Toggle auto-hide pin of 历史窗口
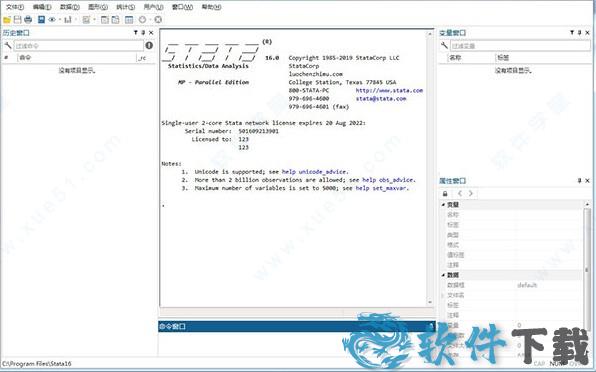Viewport: 596px width, 372px height. [x=143, y=33]
